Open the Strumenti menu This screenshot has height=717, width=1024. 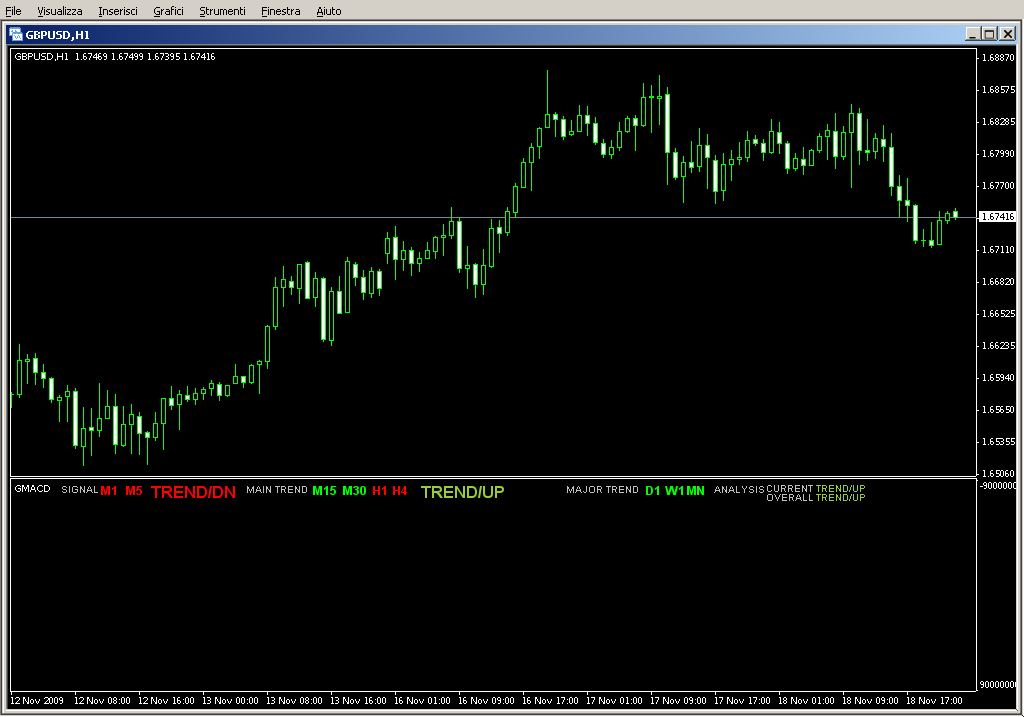click(x=222, y=11)
